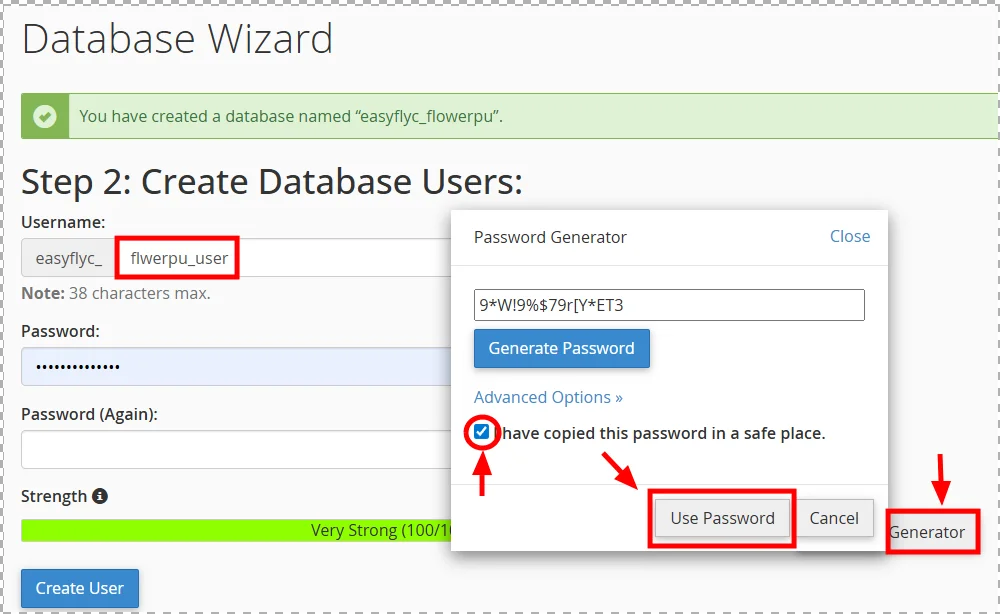Click the 38 characters max note
1000x614 pixels.
(x=110, y=293)
